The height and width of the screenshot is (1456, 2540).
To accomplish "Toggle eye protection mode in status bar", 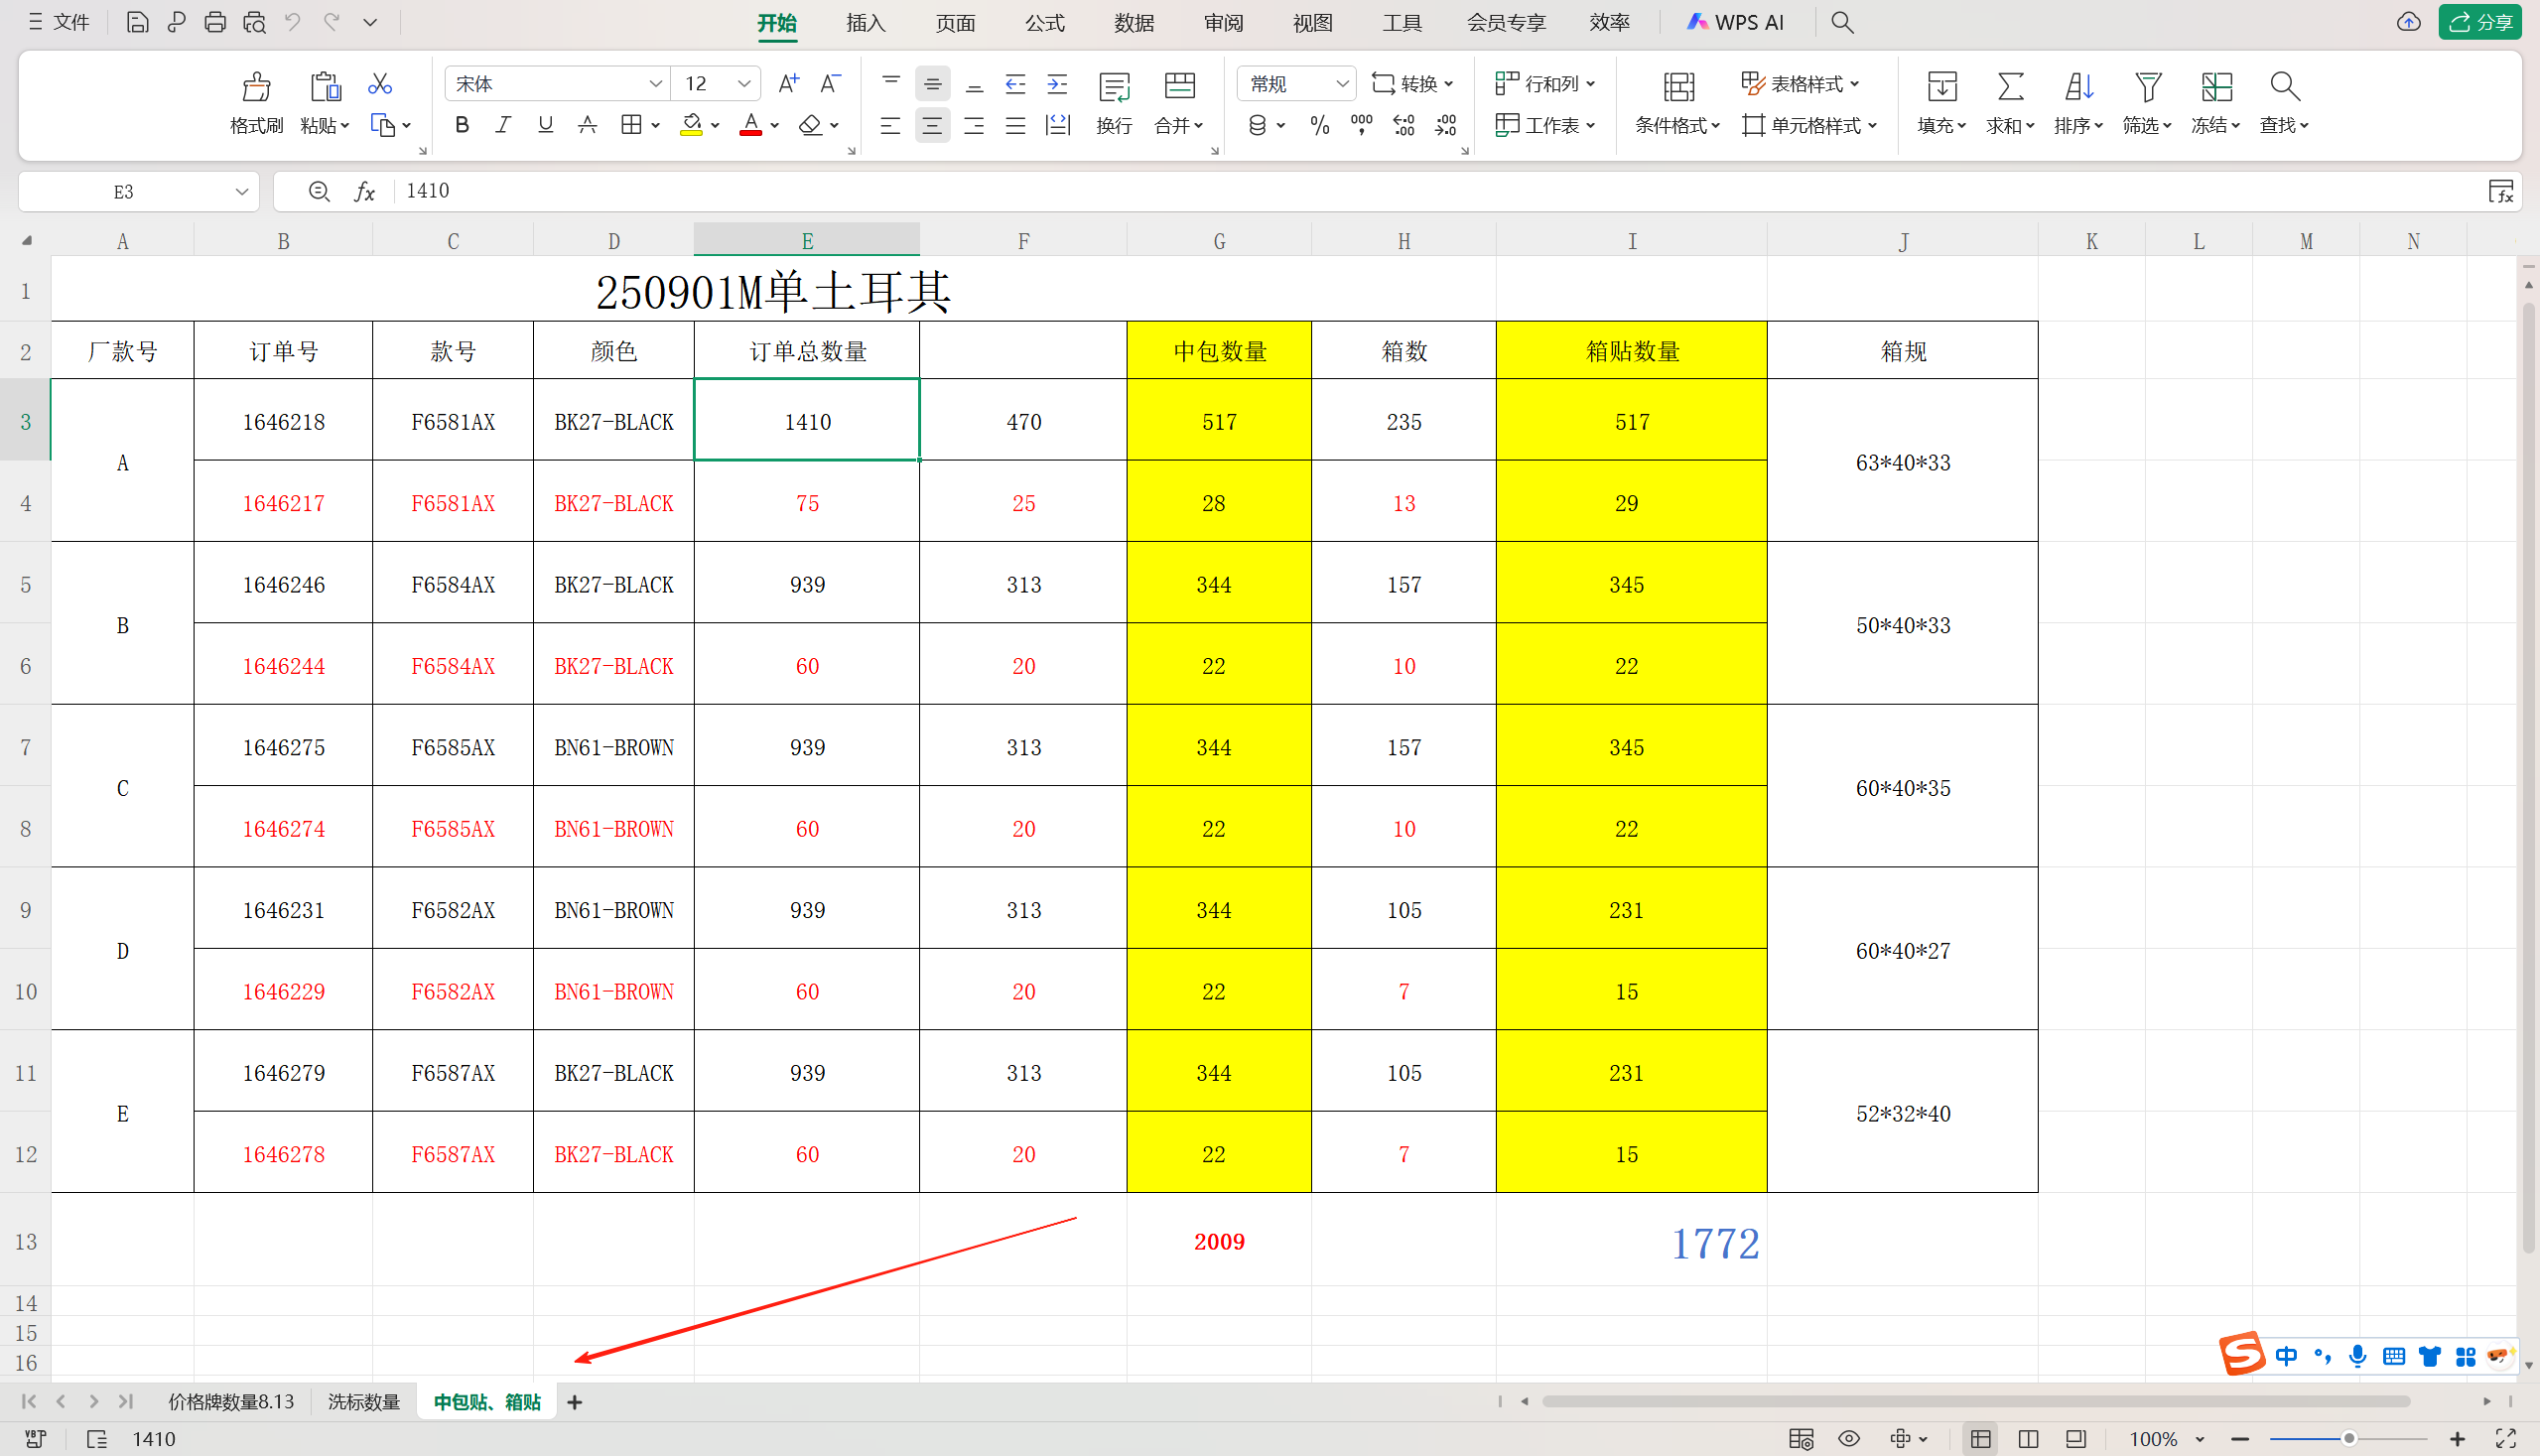I will point(1849,1438).
